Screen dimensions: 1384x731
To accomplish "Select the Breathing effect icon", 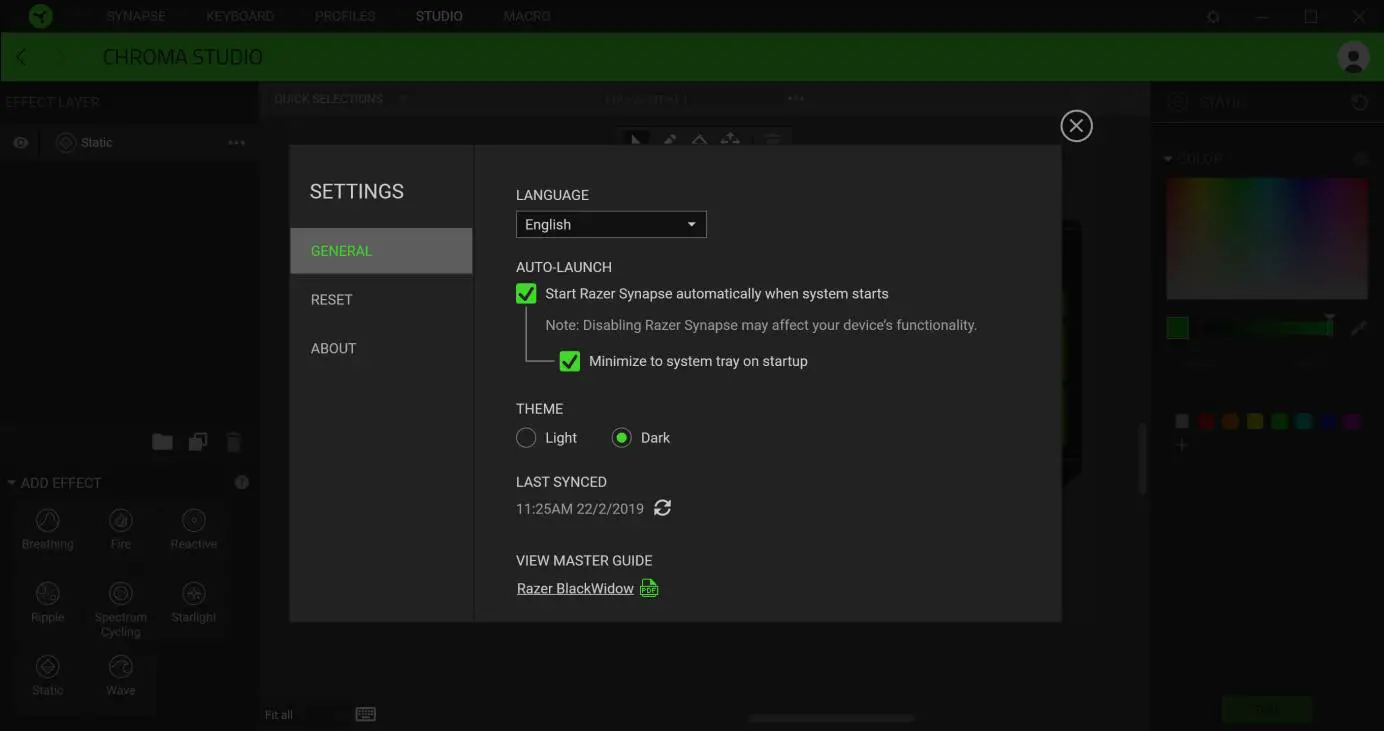I will pos(48,521).
